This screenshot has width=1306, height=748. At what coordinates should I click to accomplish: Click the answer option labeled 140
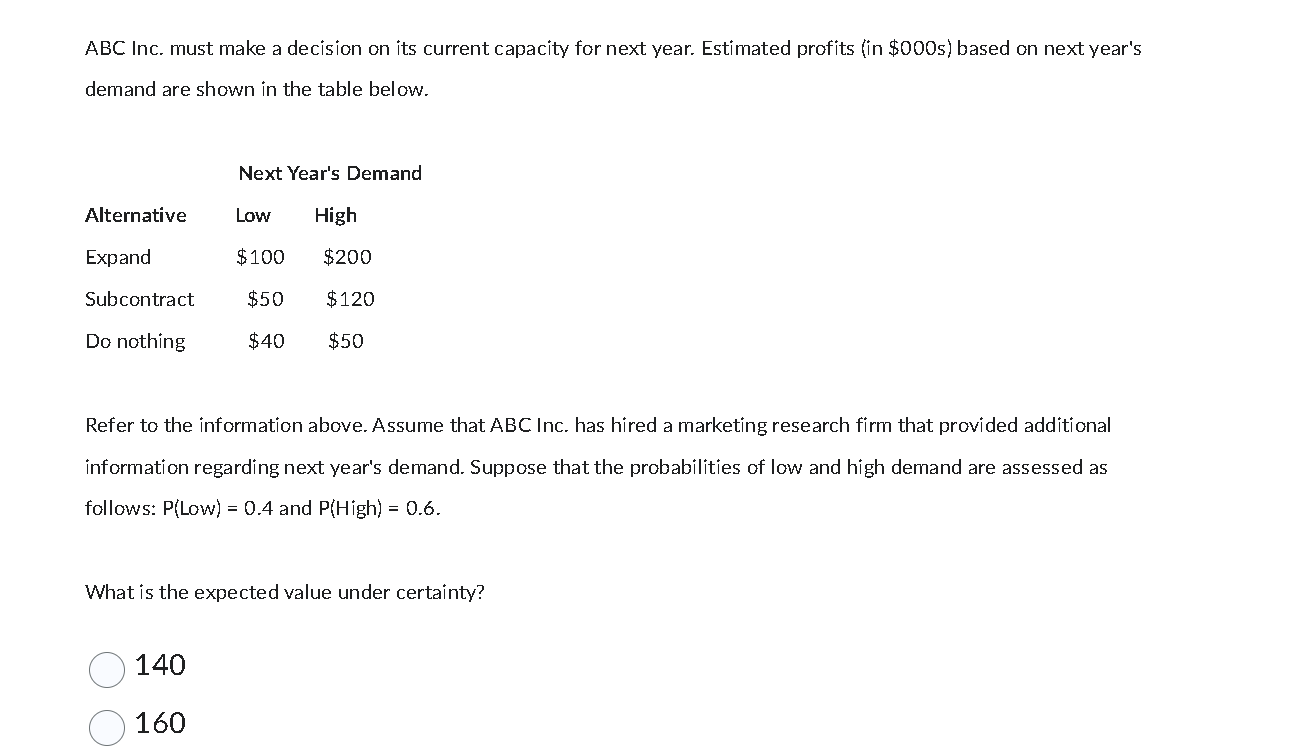click(160, 665)
